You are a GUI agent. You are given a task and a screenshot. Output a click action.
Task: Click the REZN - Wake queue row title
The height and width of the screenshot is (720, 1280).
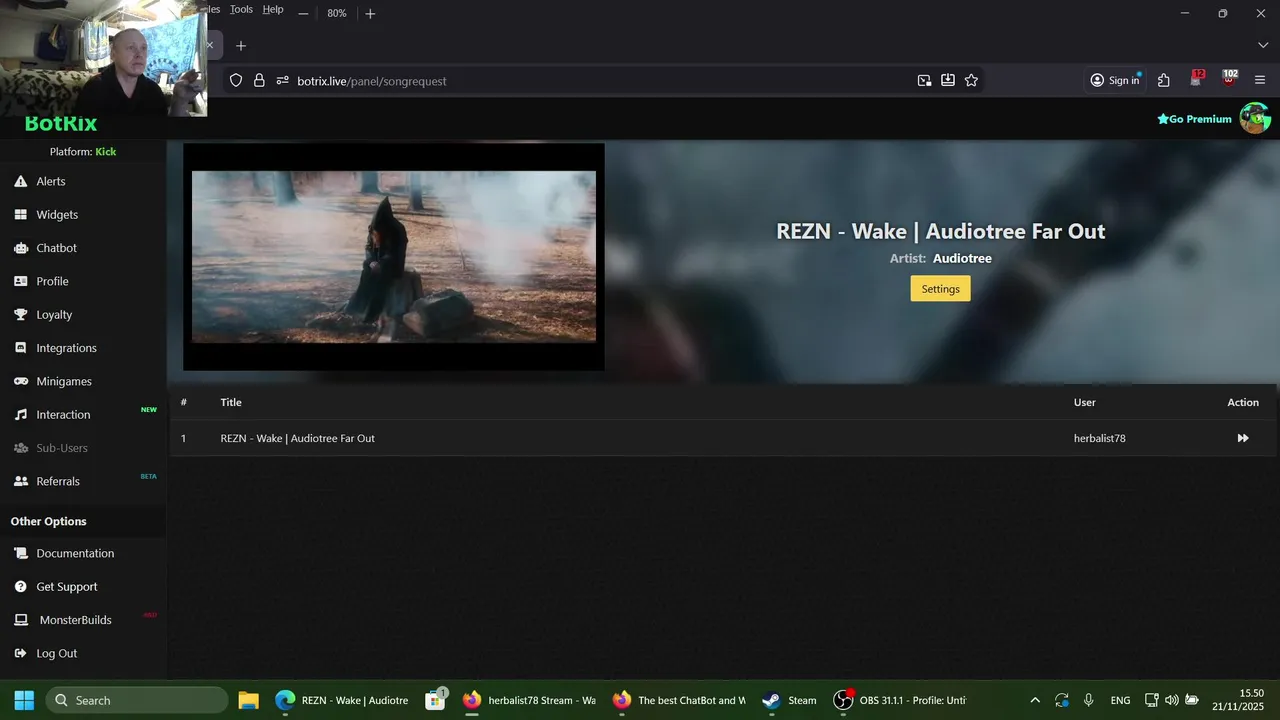298,438
